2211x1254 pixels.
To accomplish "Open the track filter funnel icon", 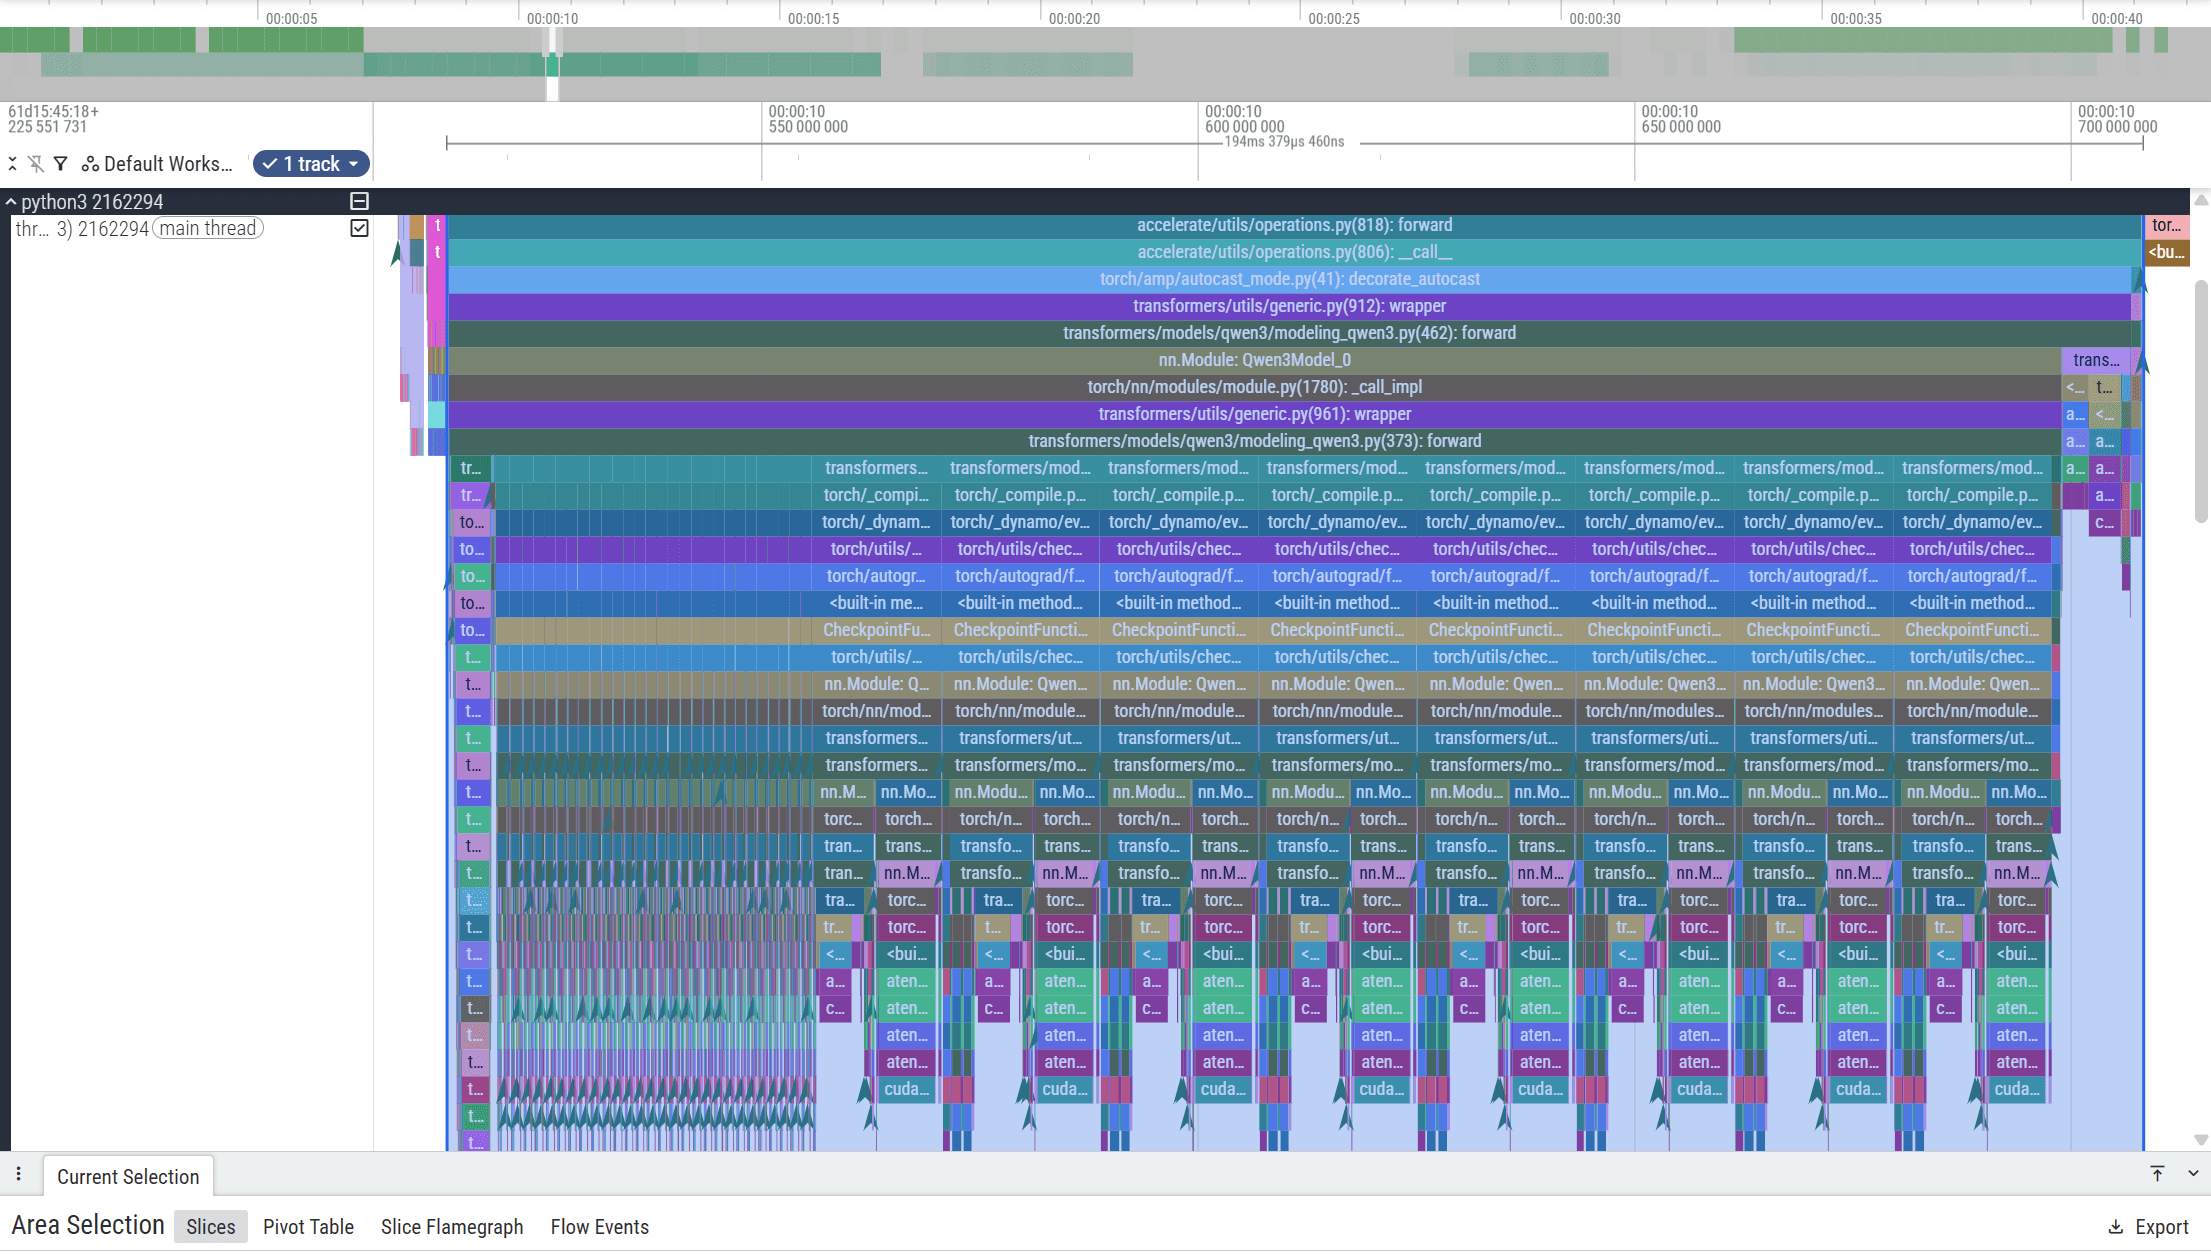I will pos(60,164).
